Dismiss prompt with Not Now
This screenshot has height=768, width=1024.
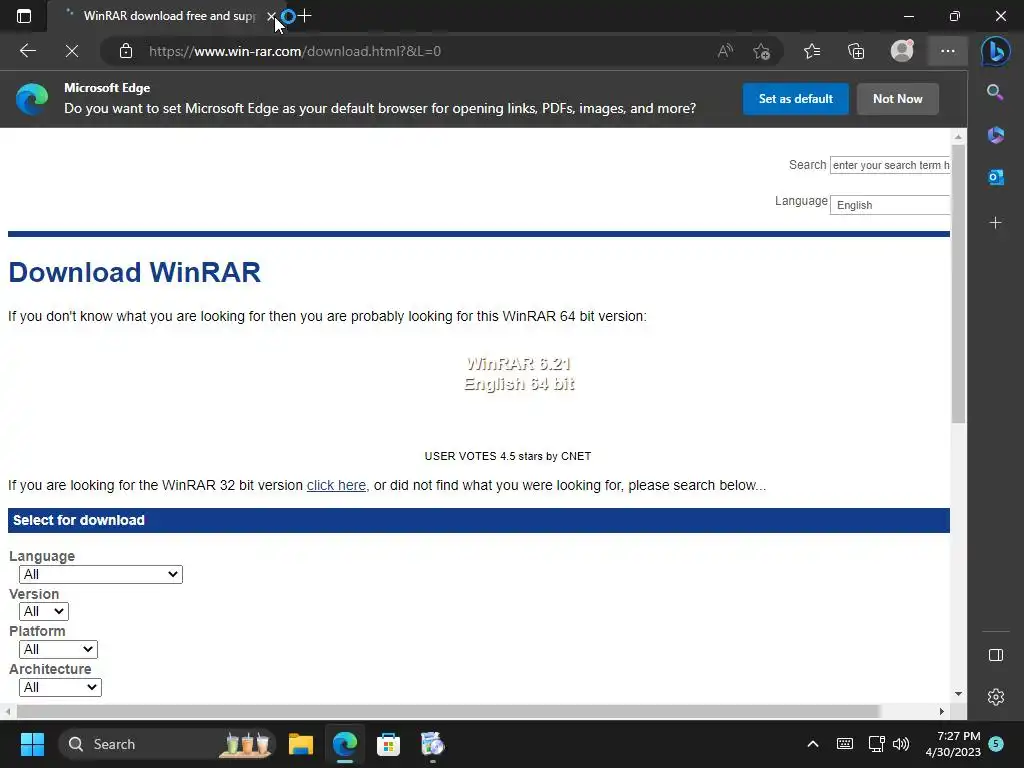pyautogui.click(x=897, y=99)
